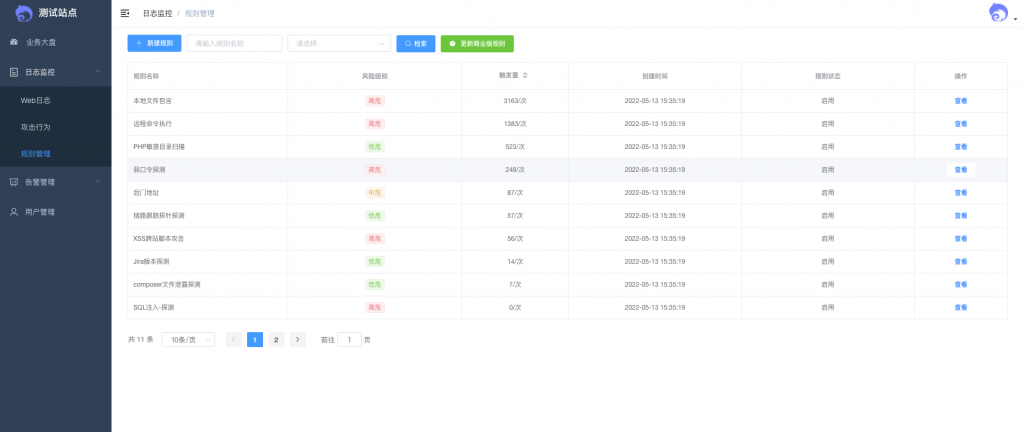Click the 后门地址 rule name

click(146, 193)
